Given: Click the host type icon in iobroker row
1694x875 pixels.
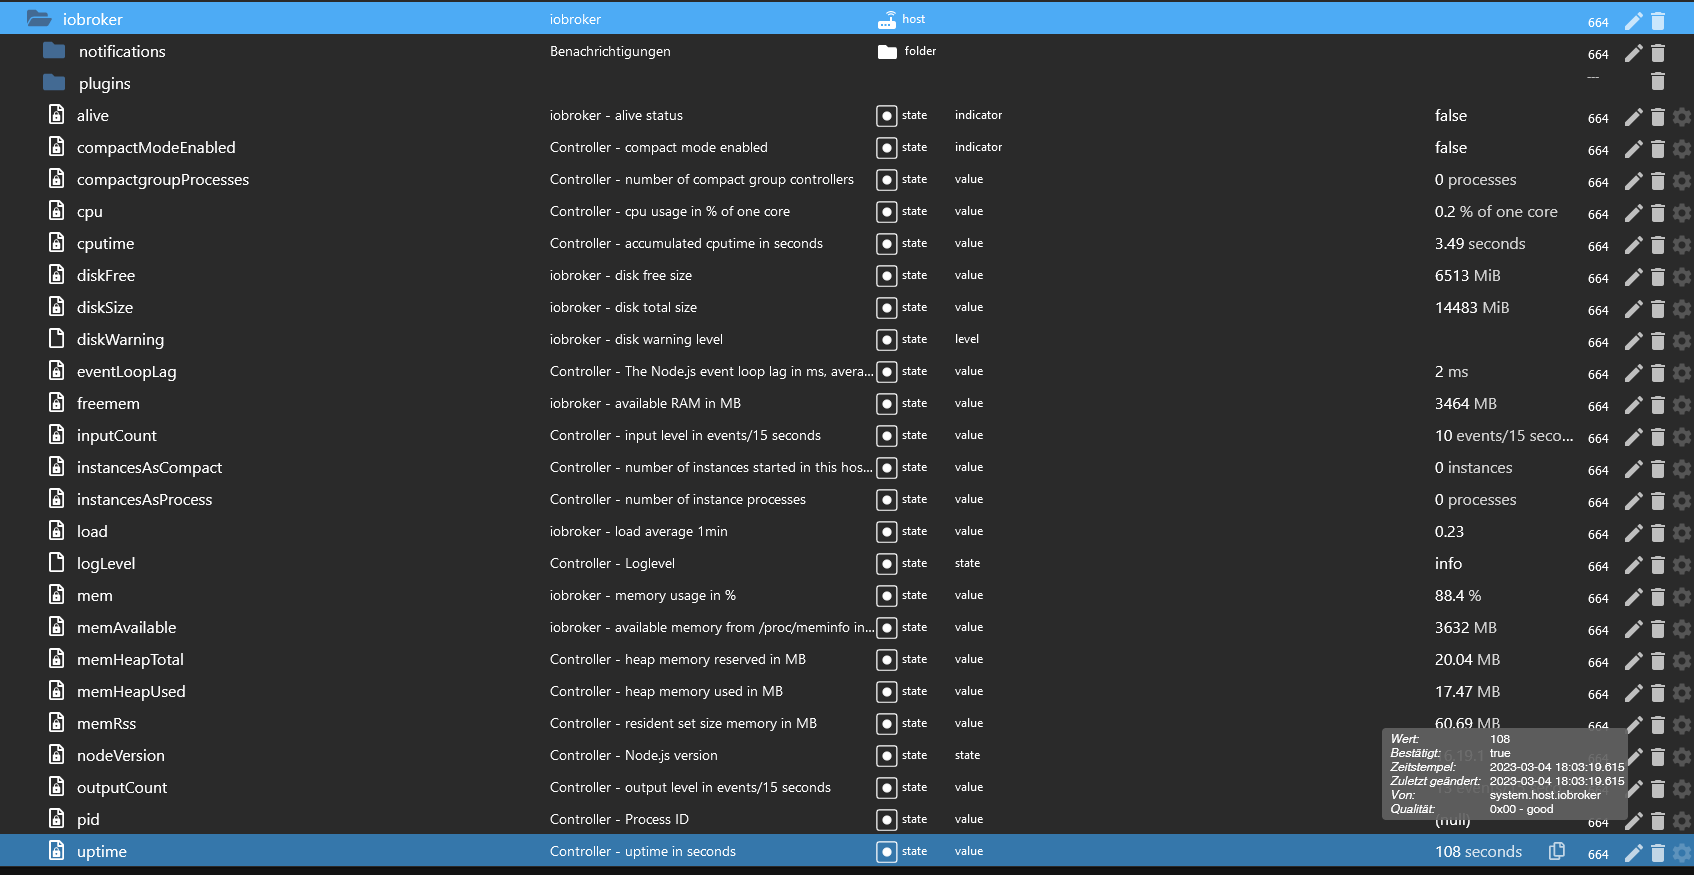Looking at the screenshot, I should tap(887, 20).
